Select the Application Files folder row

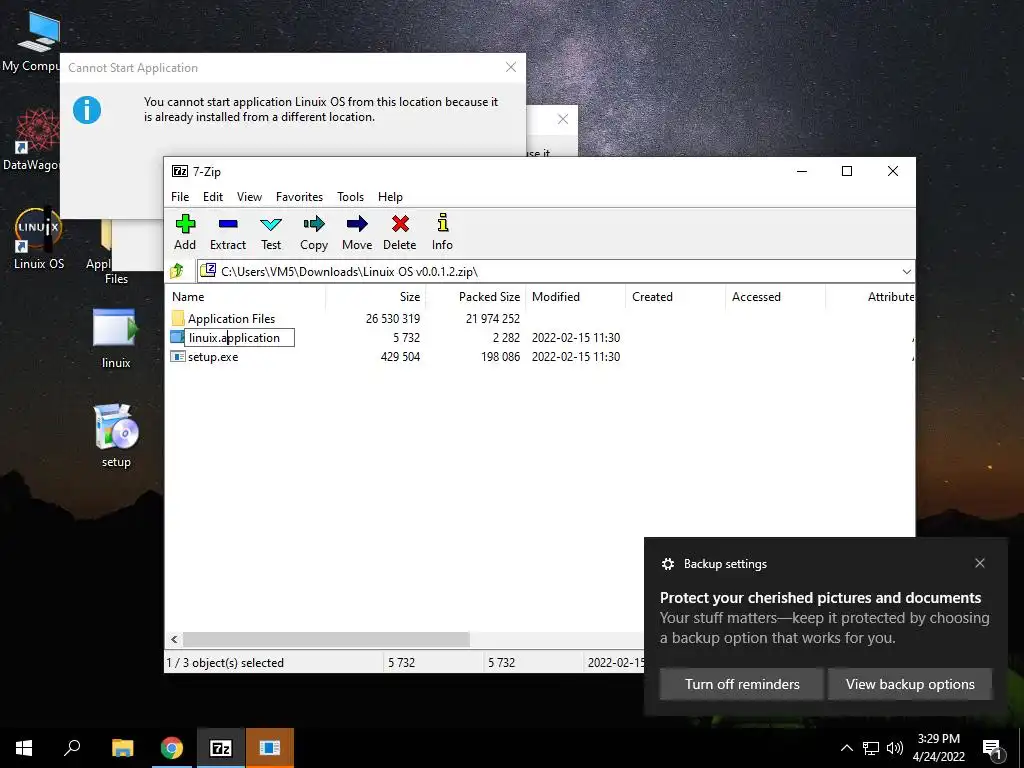[x=231, y=319]
